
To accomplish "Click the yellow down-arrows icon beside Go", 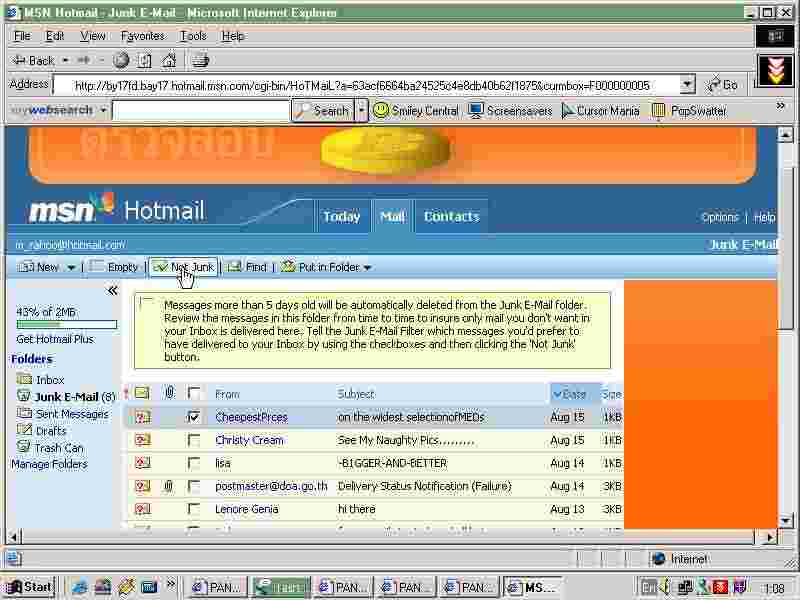I will (x=776, y=71).
